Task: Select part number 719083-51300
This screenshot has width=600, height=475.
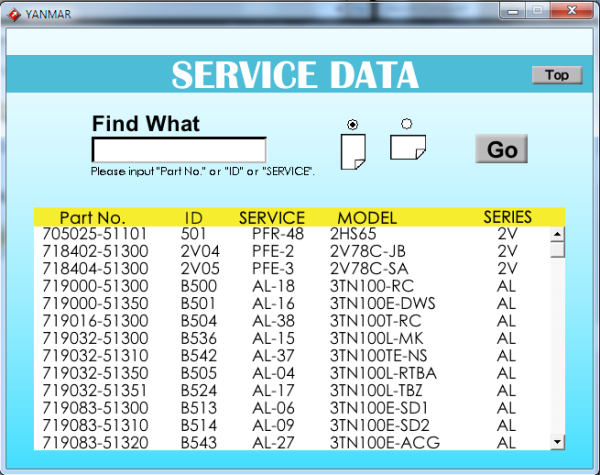Action: click(x=95, y=408)
